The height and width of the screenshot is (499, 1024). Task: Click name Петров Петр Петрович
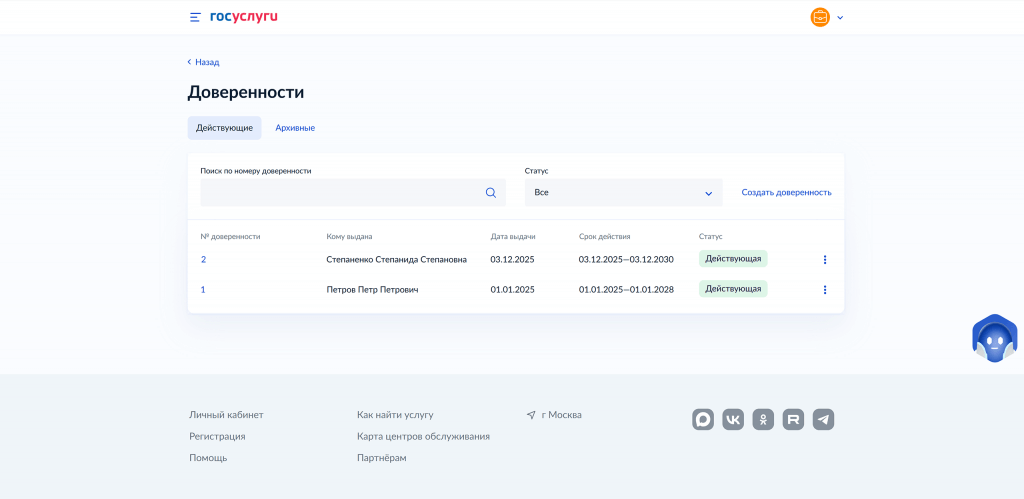(x=372, y=289)
